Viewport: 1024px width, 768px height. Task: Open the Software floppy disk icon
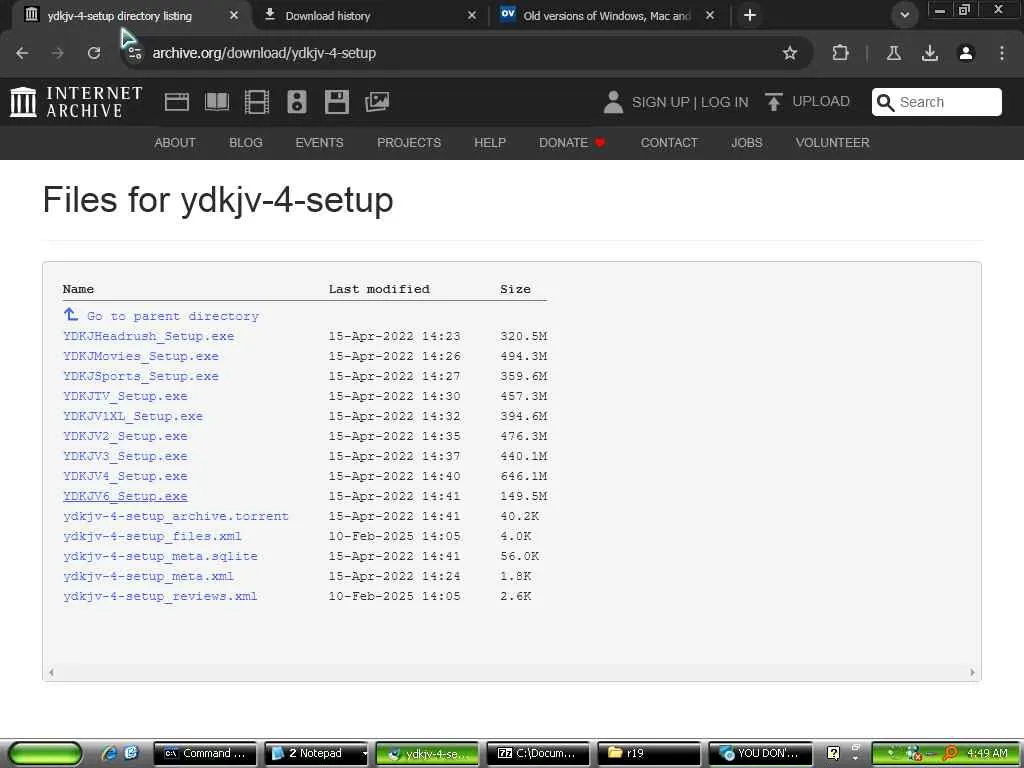337,102
